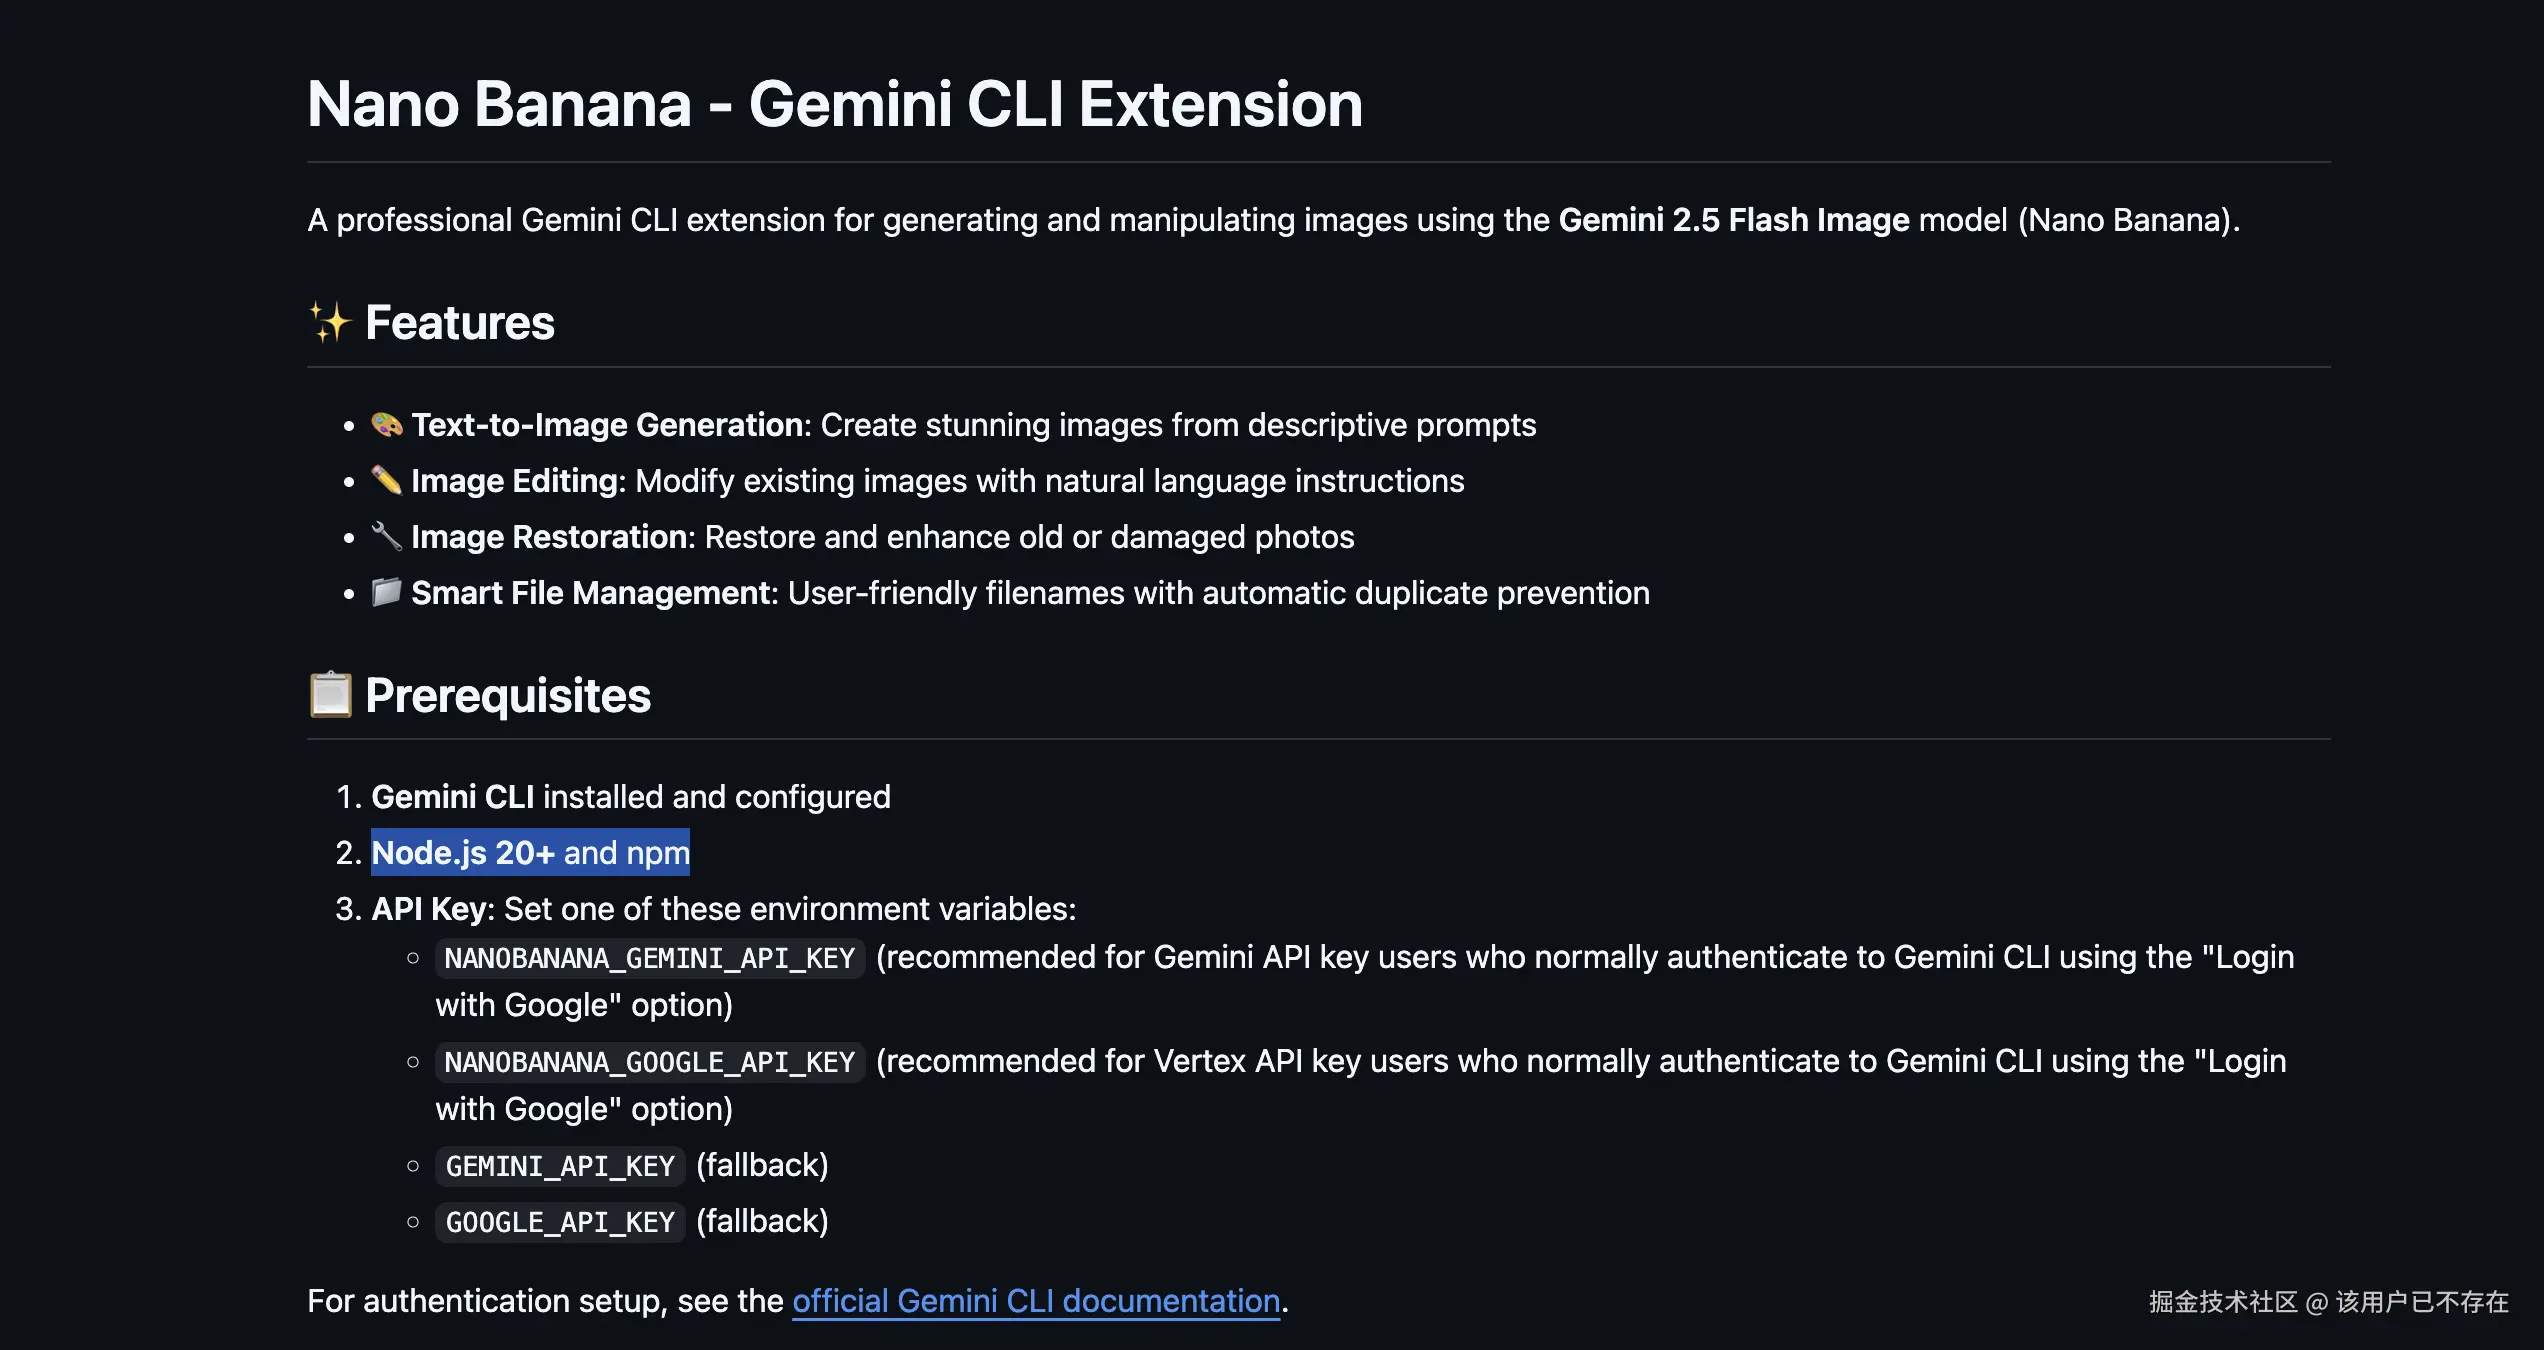Screen dimensions: 2544x1350
Task: Click the pencil emoji before Image Editing
Action: (x=386, y=481)
